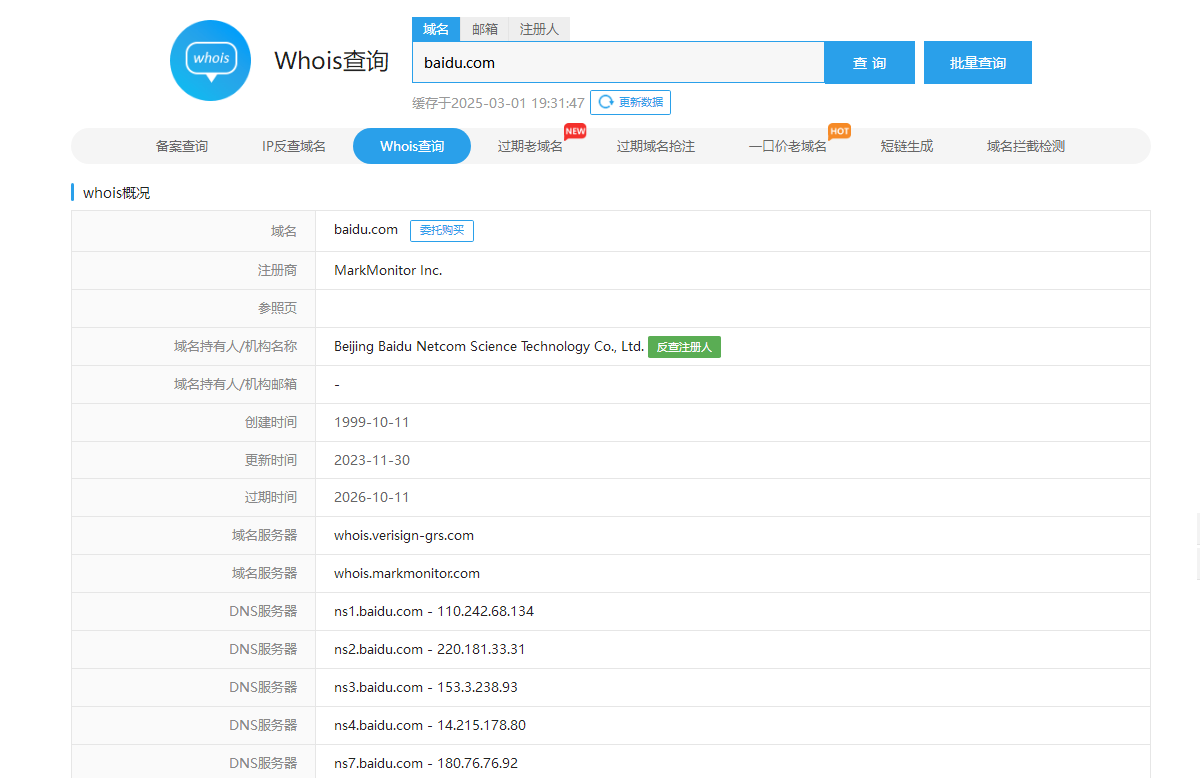
Task: Click the whois概况 section heading
Action: pos(116,192)
